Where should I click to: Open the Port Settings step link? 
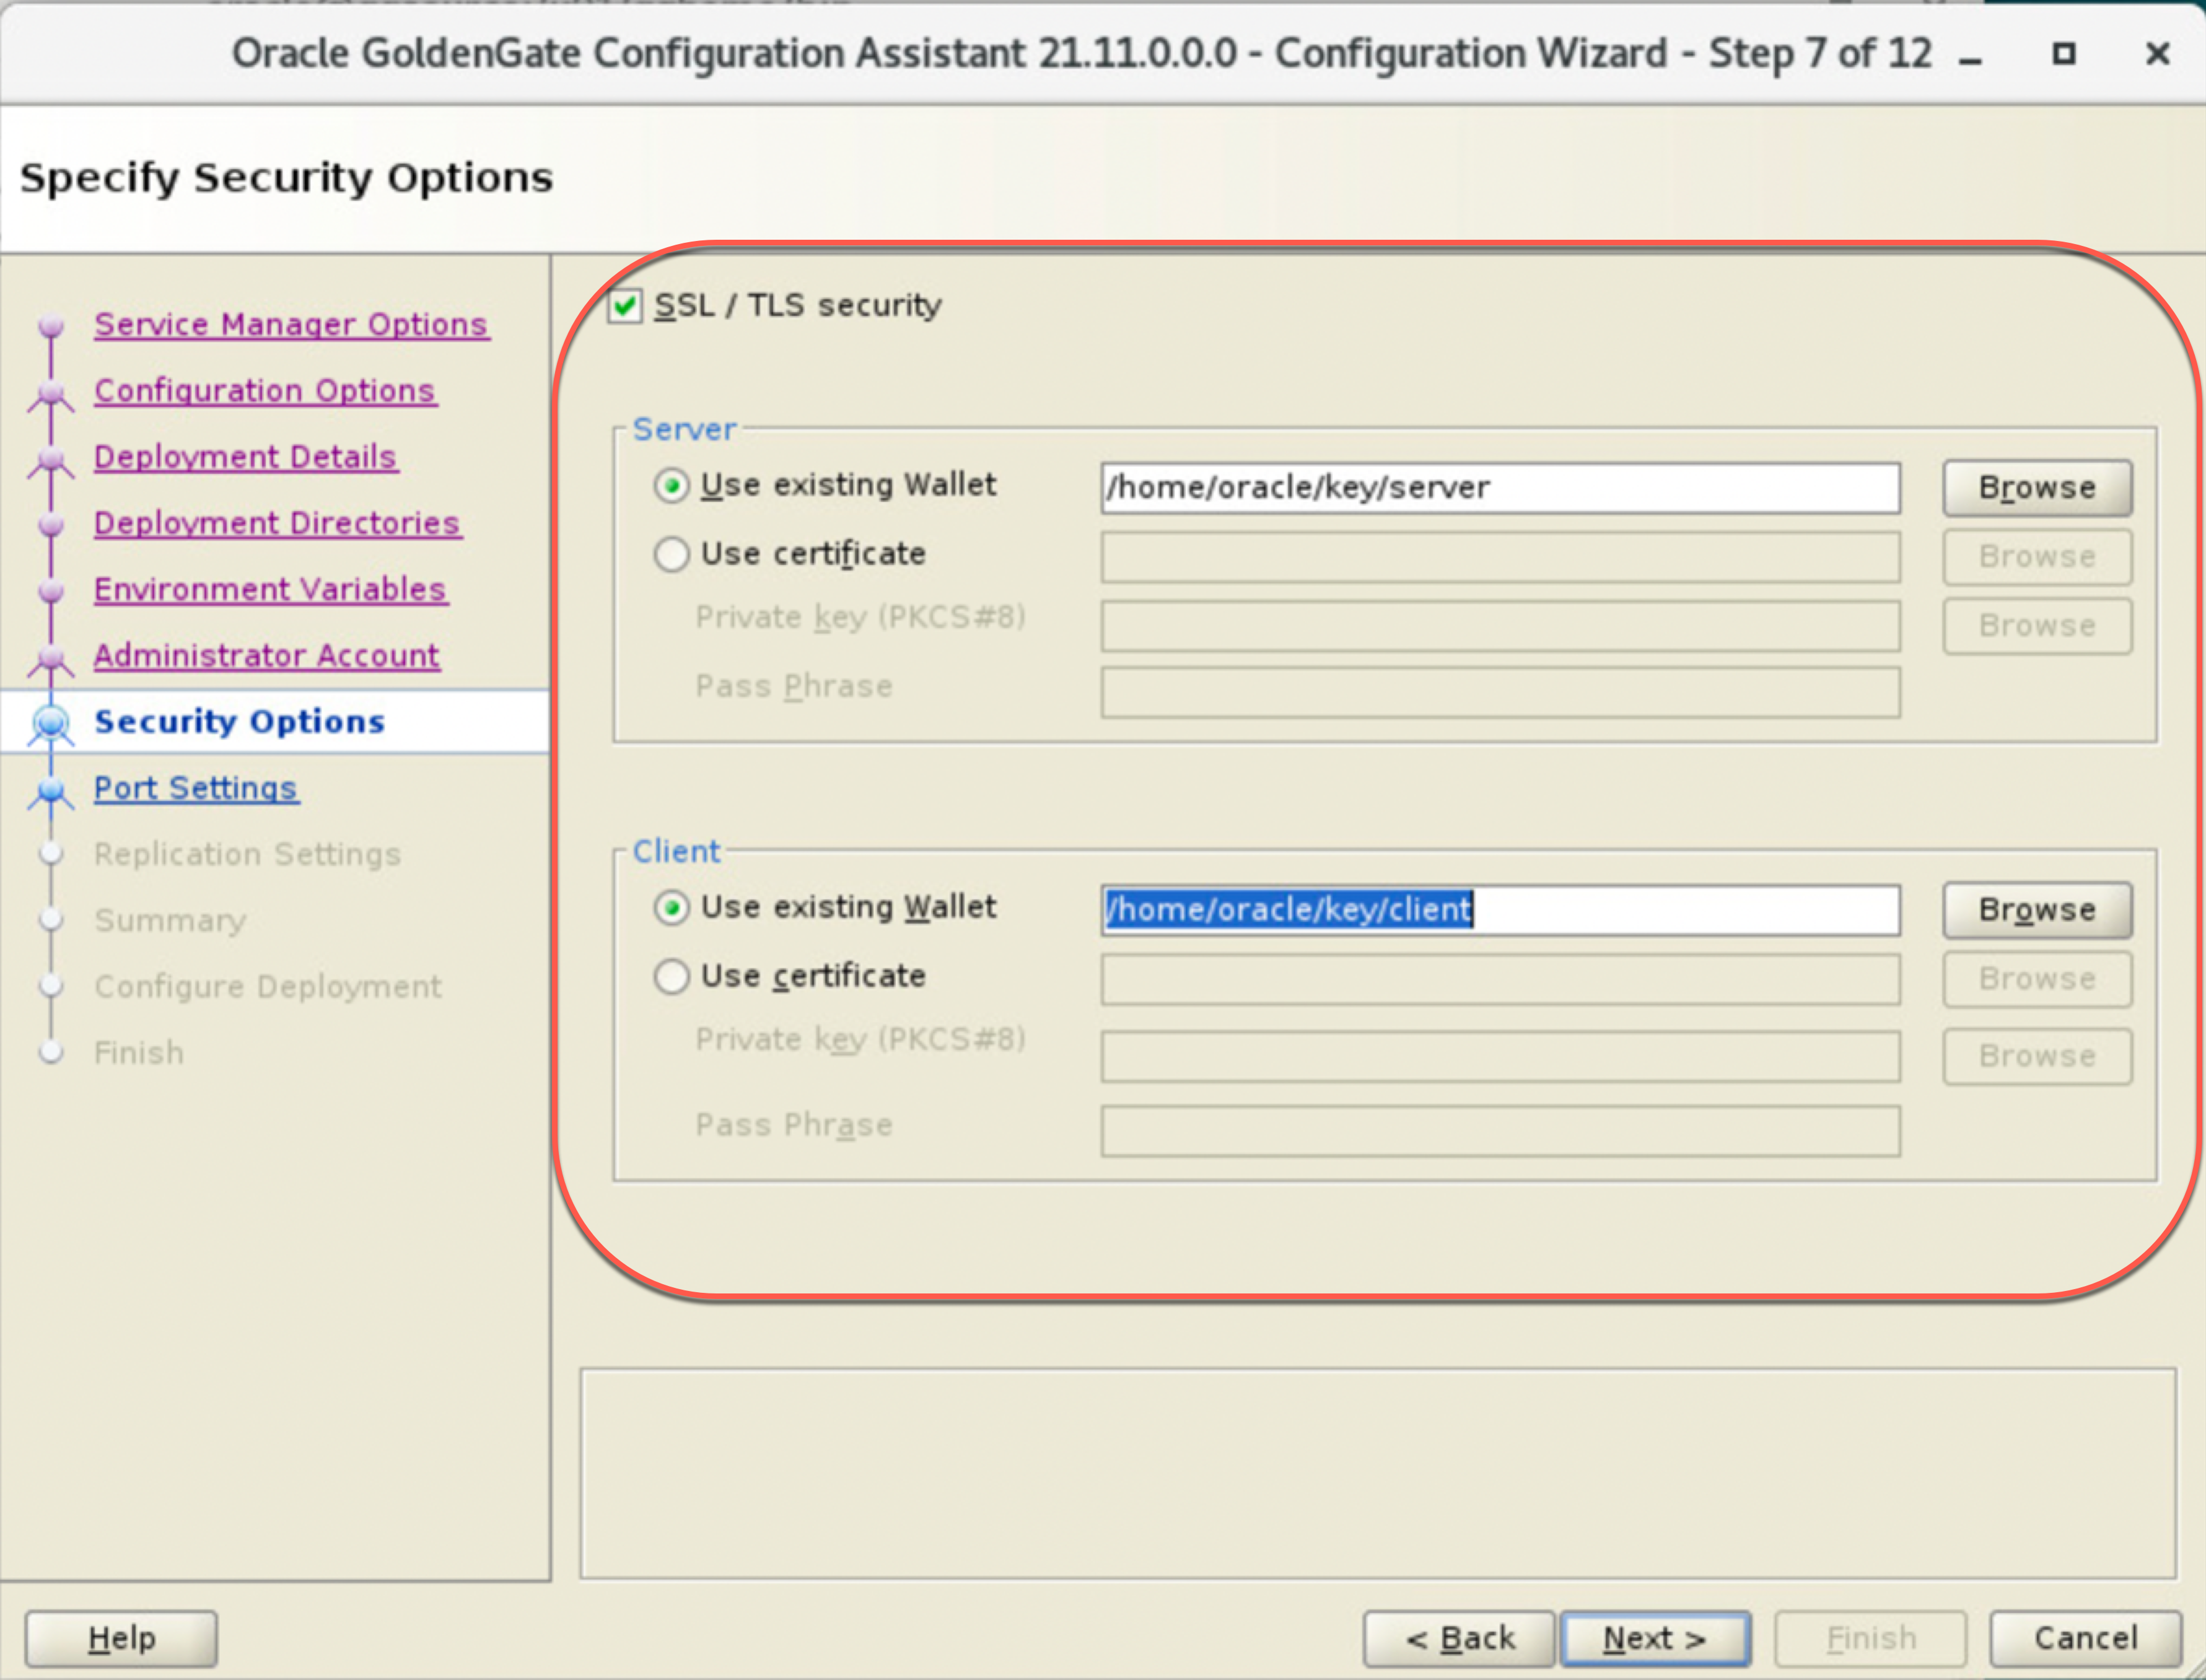pyautogui.click(x=196, y=788)
